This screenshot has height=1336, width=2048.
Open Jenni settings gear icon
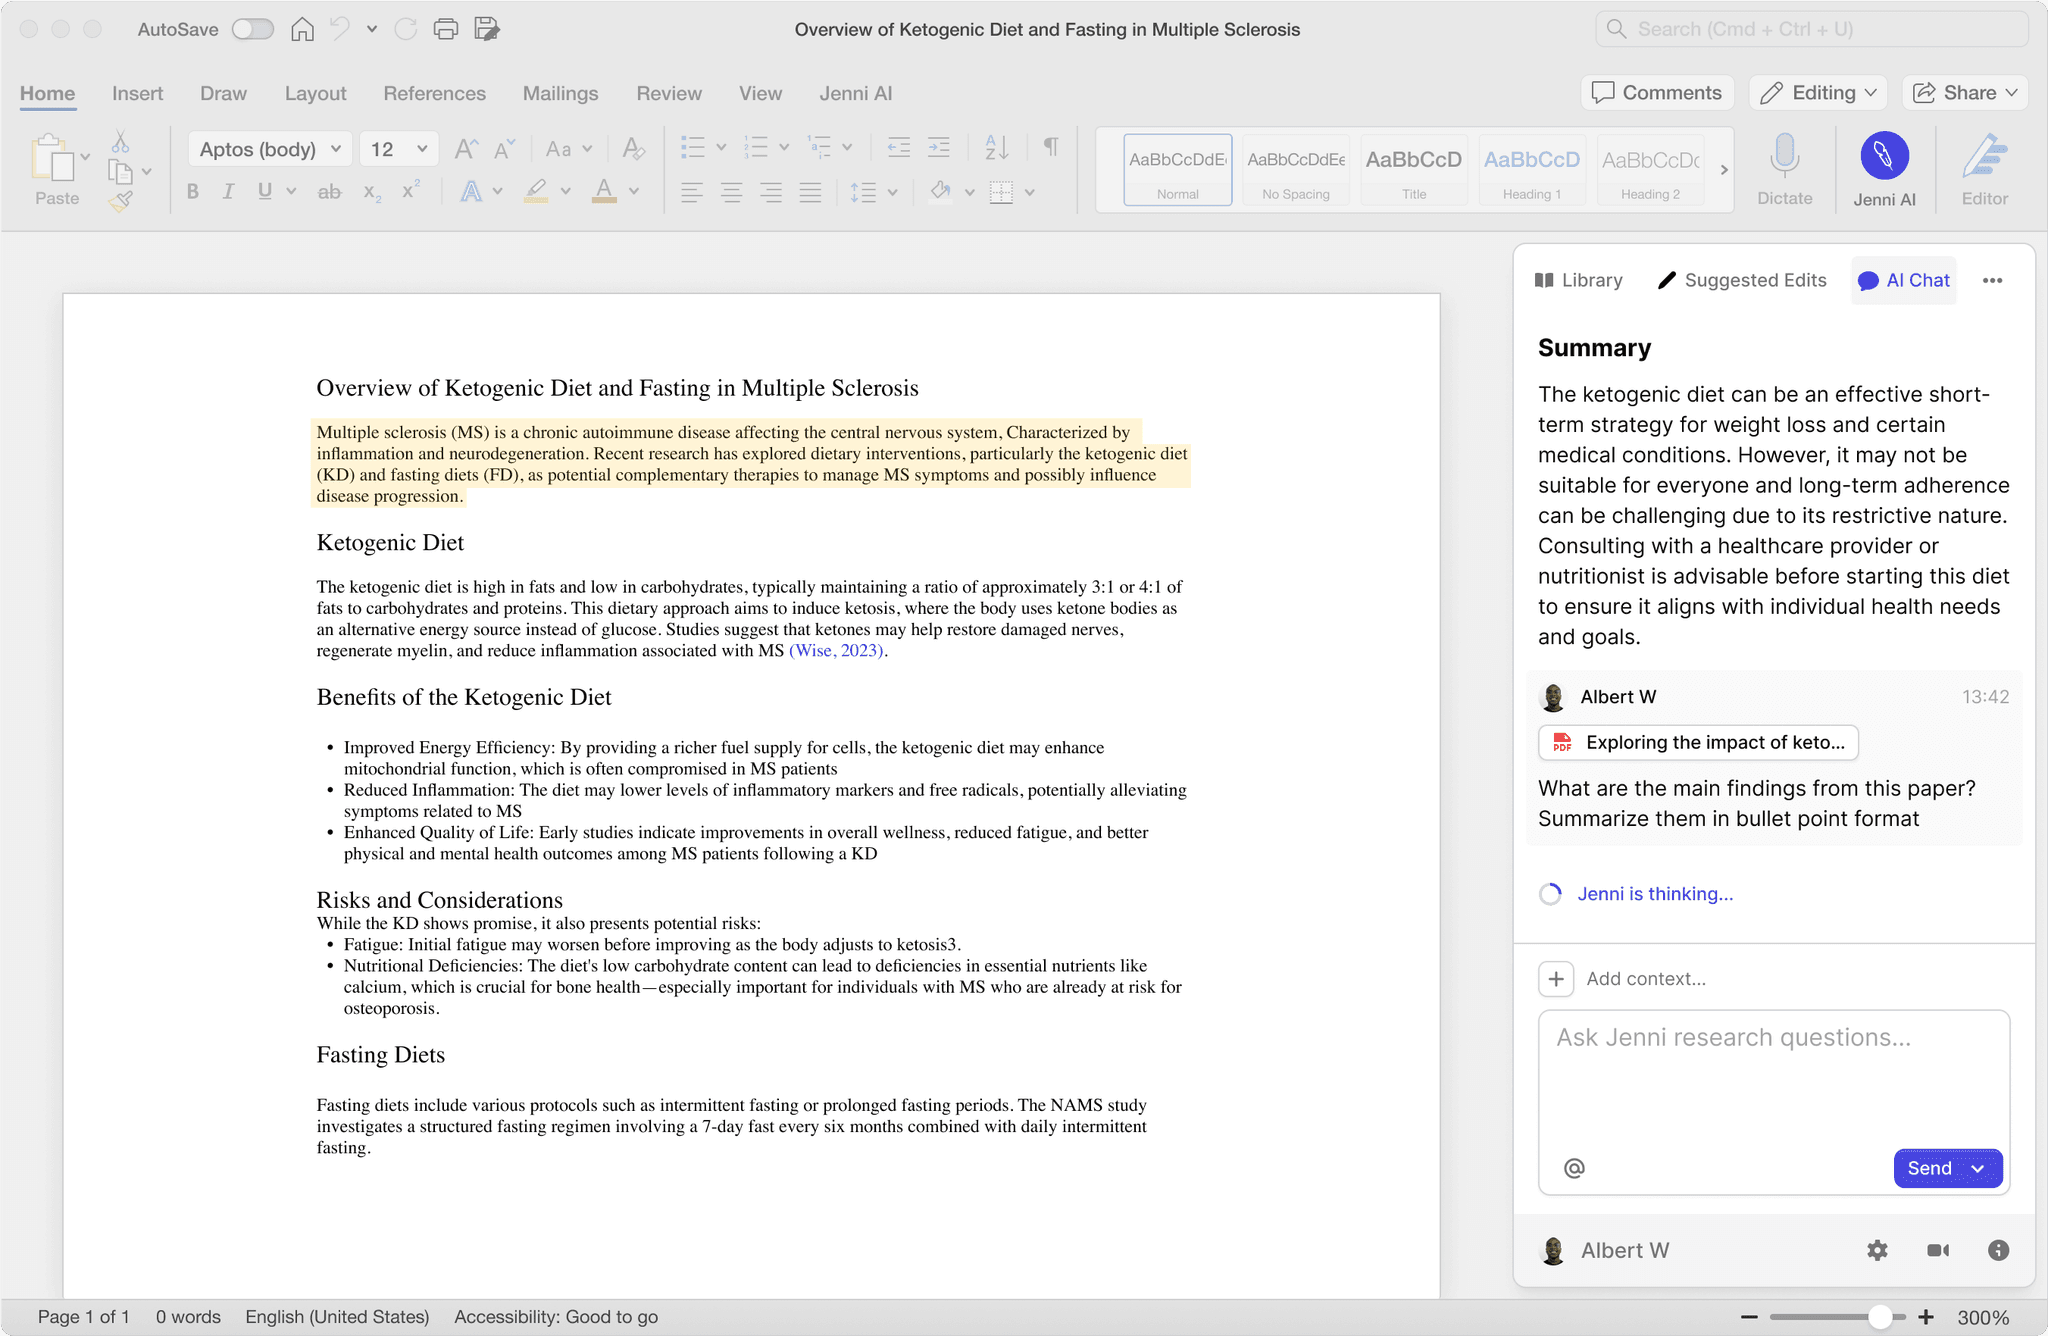pos(1877,1250)
